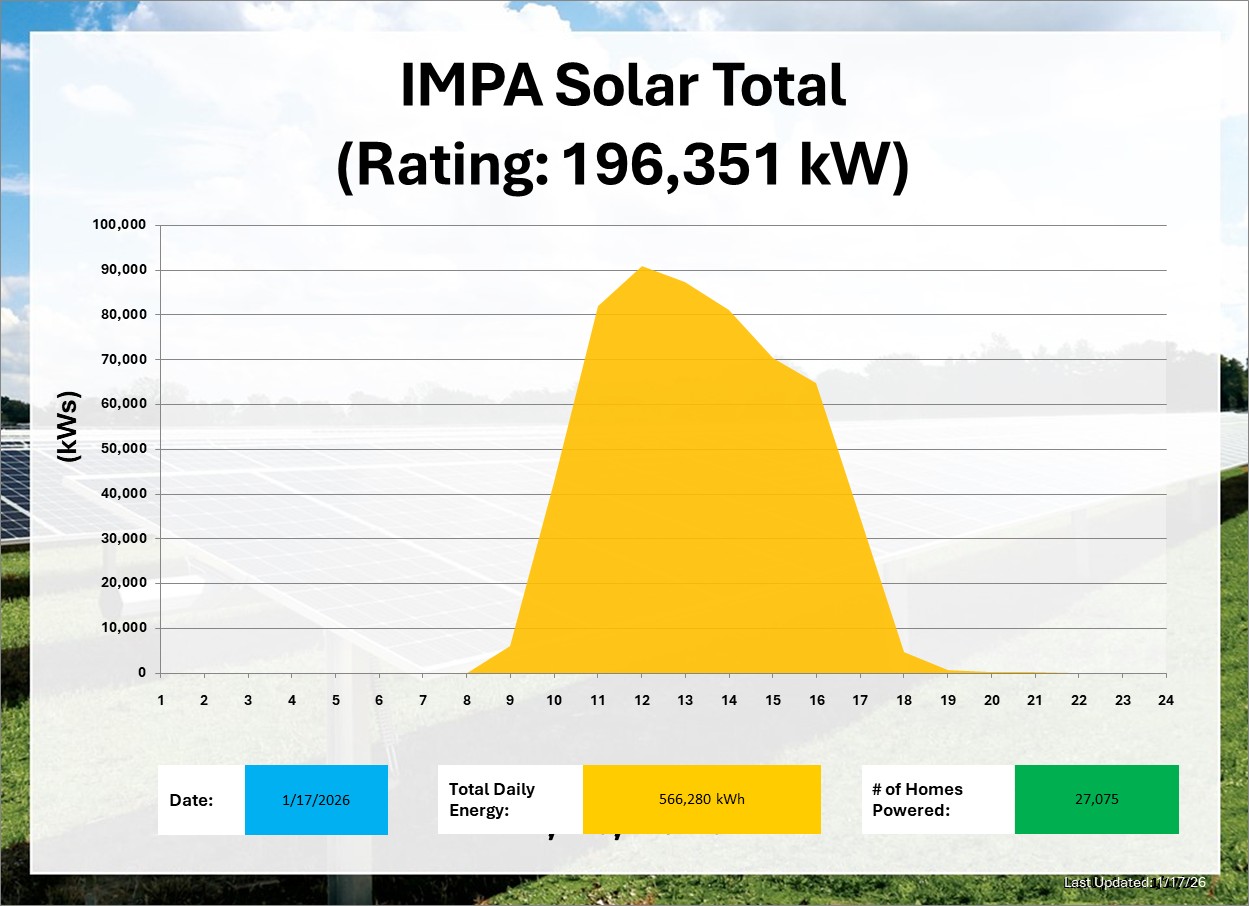This screenshot has width=1249, height=906.
Task: Click the yellow 566,280 kWh energy box
Action: 701,800
